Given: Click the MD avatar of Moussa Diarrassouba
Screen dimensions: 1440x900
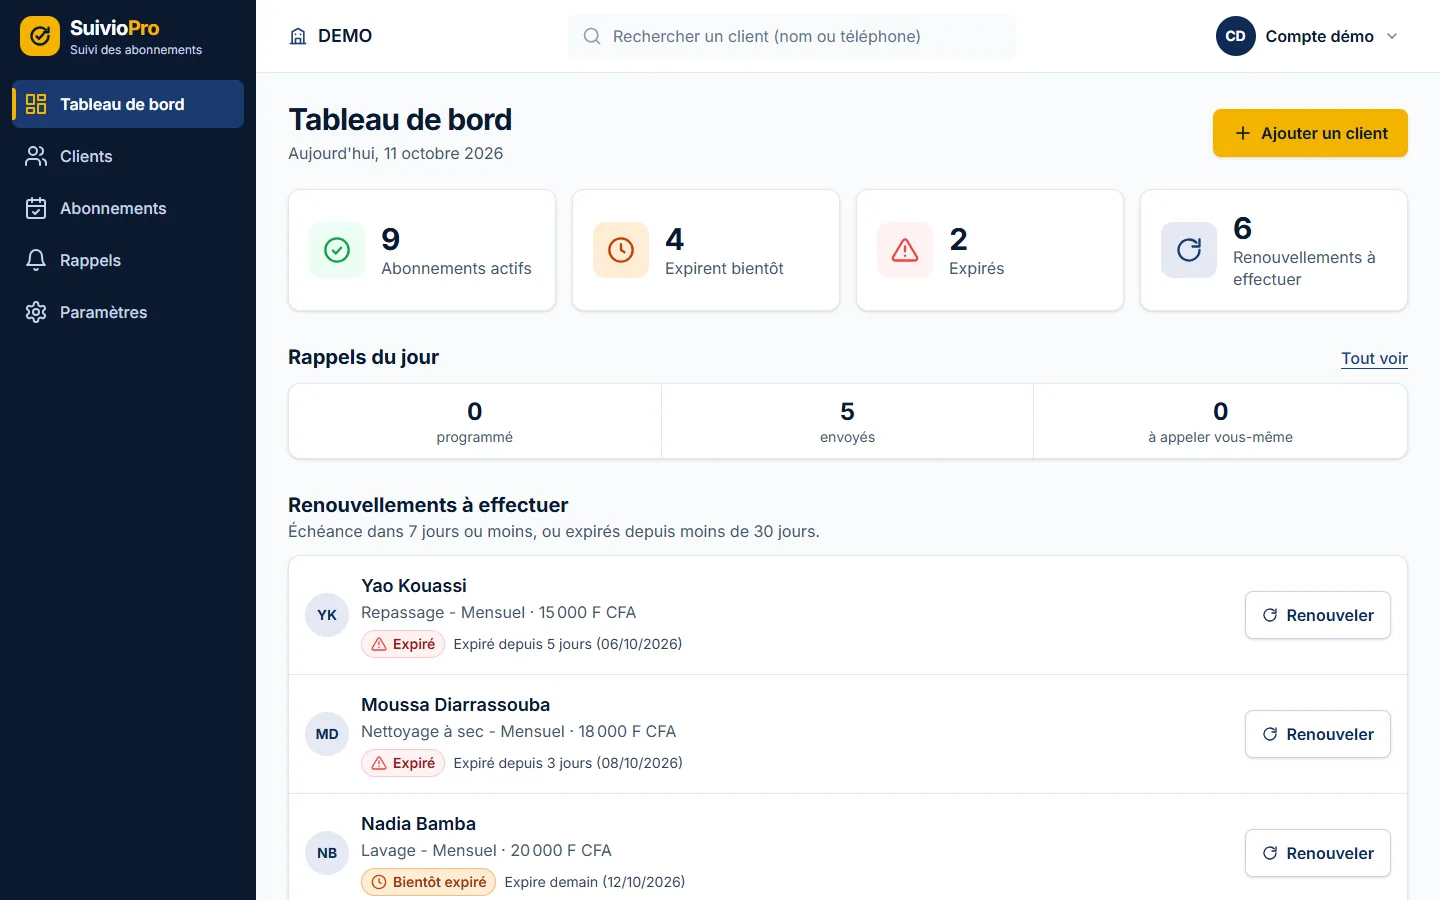Looking at the screenshot, I should (x=327, y=734).
